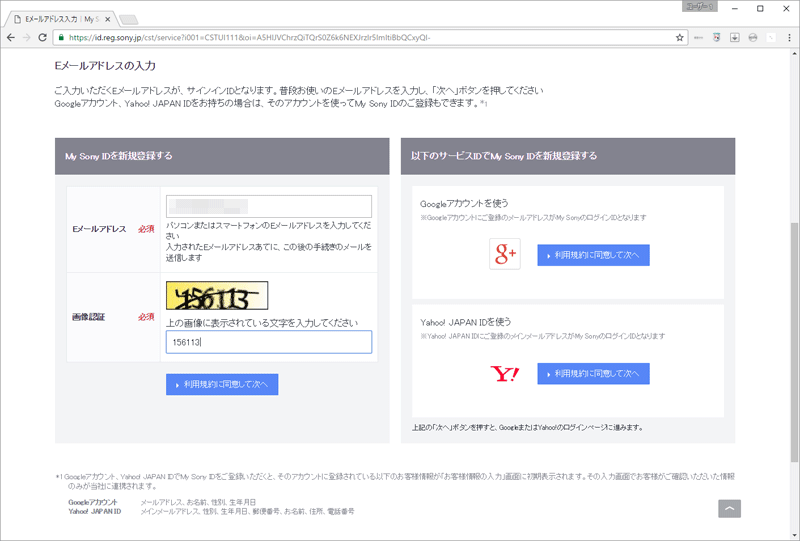This screenshot has height=541, width=800.
Task: Click the round globe extension icon
Action: click(x=753, y=37)
